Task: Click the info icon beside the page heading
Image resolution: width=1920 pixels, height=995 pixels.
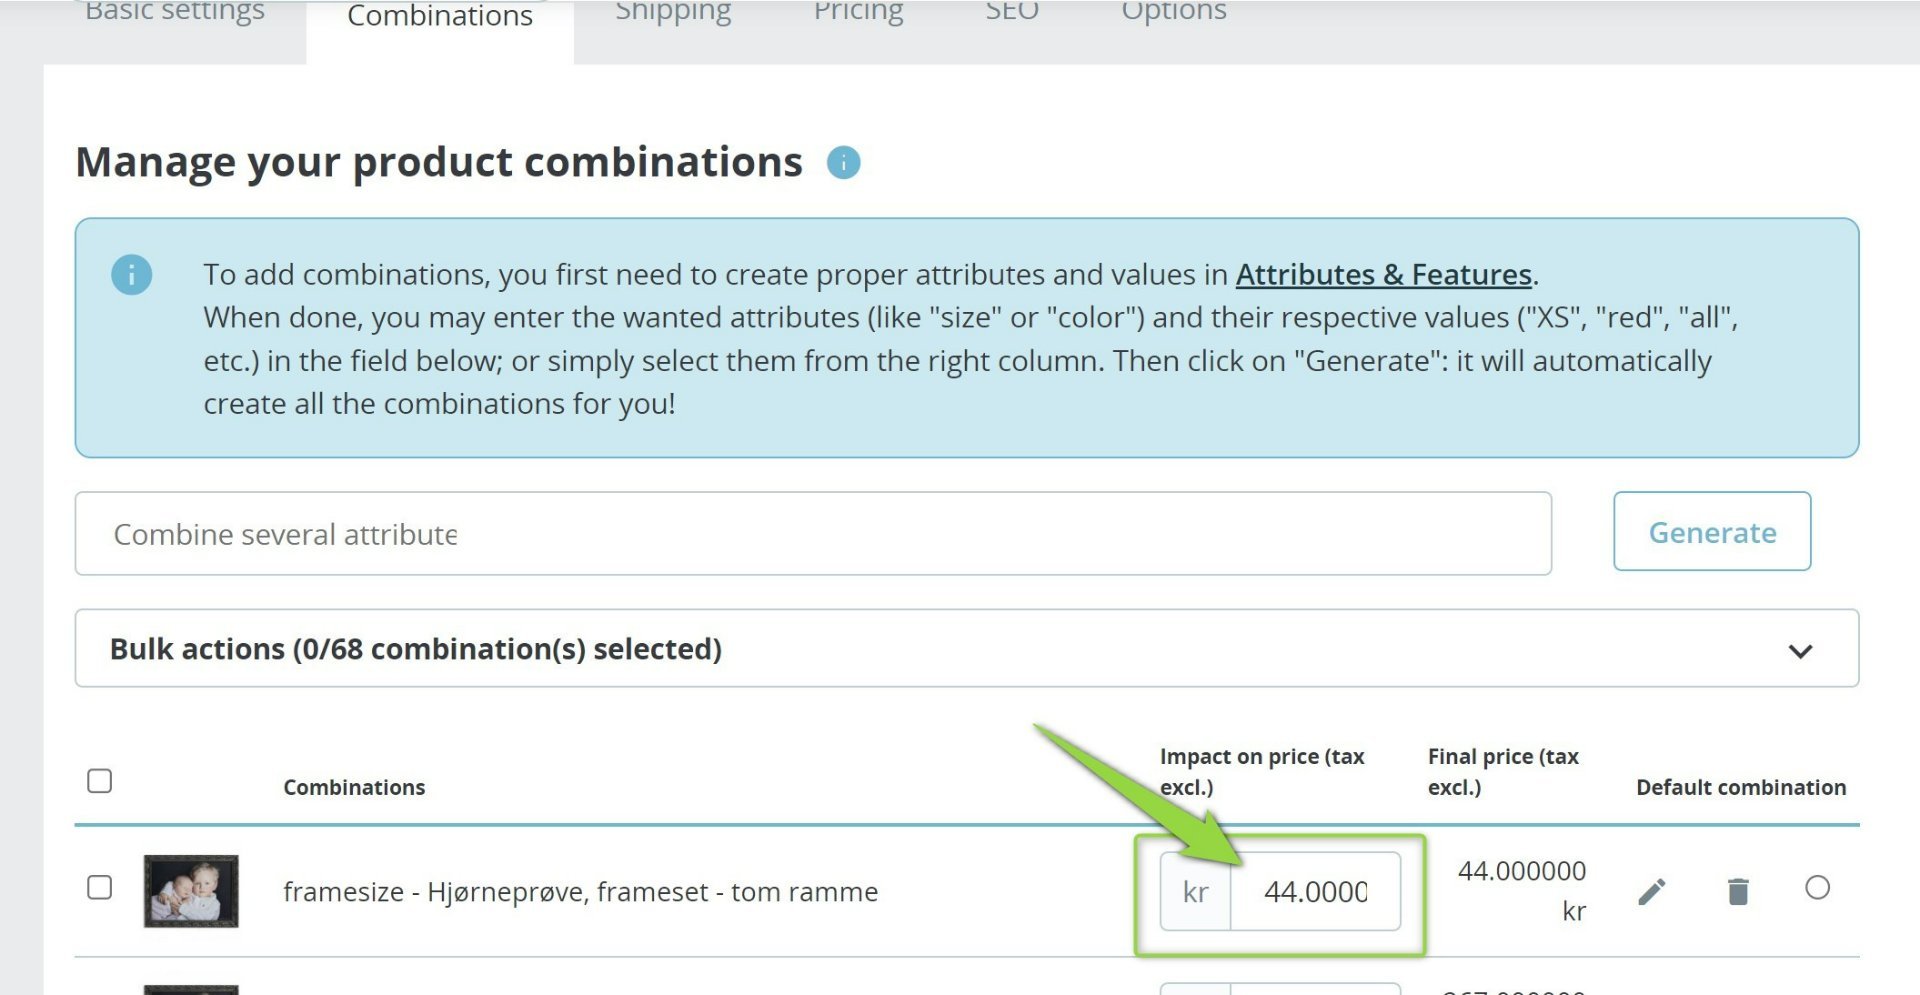Action: [843, 162]
